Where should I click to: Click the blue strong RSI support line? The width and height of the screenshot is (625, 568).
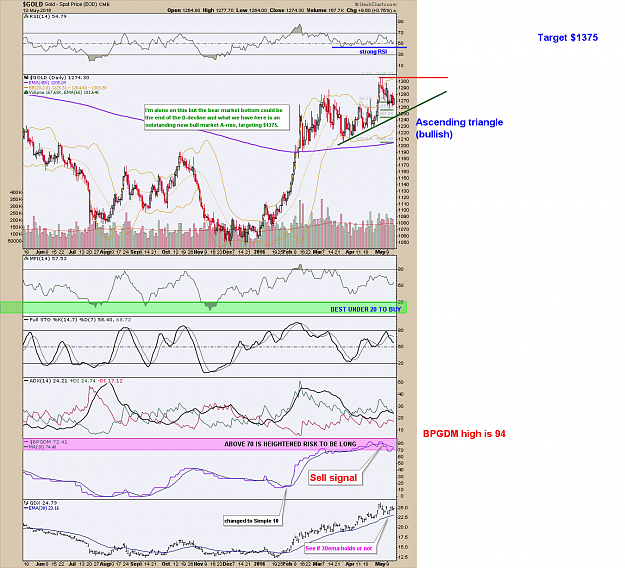369,47
